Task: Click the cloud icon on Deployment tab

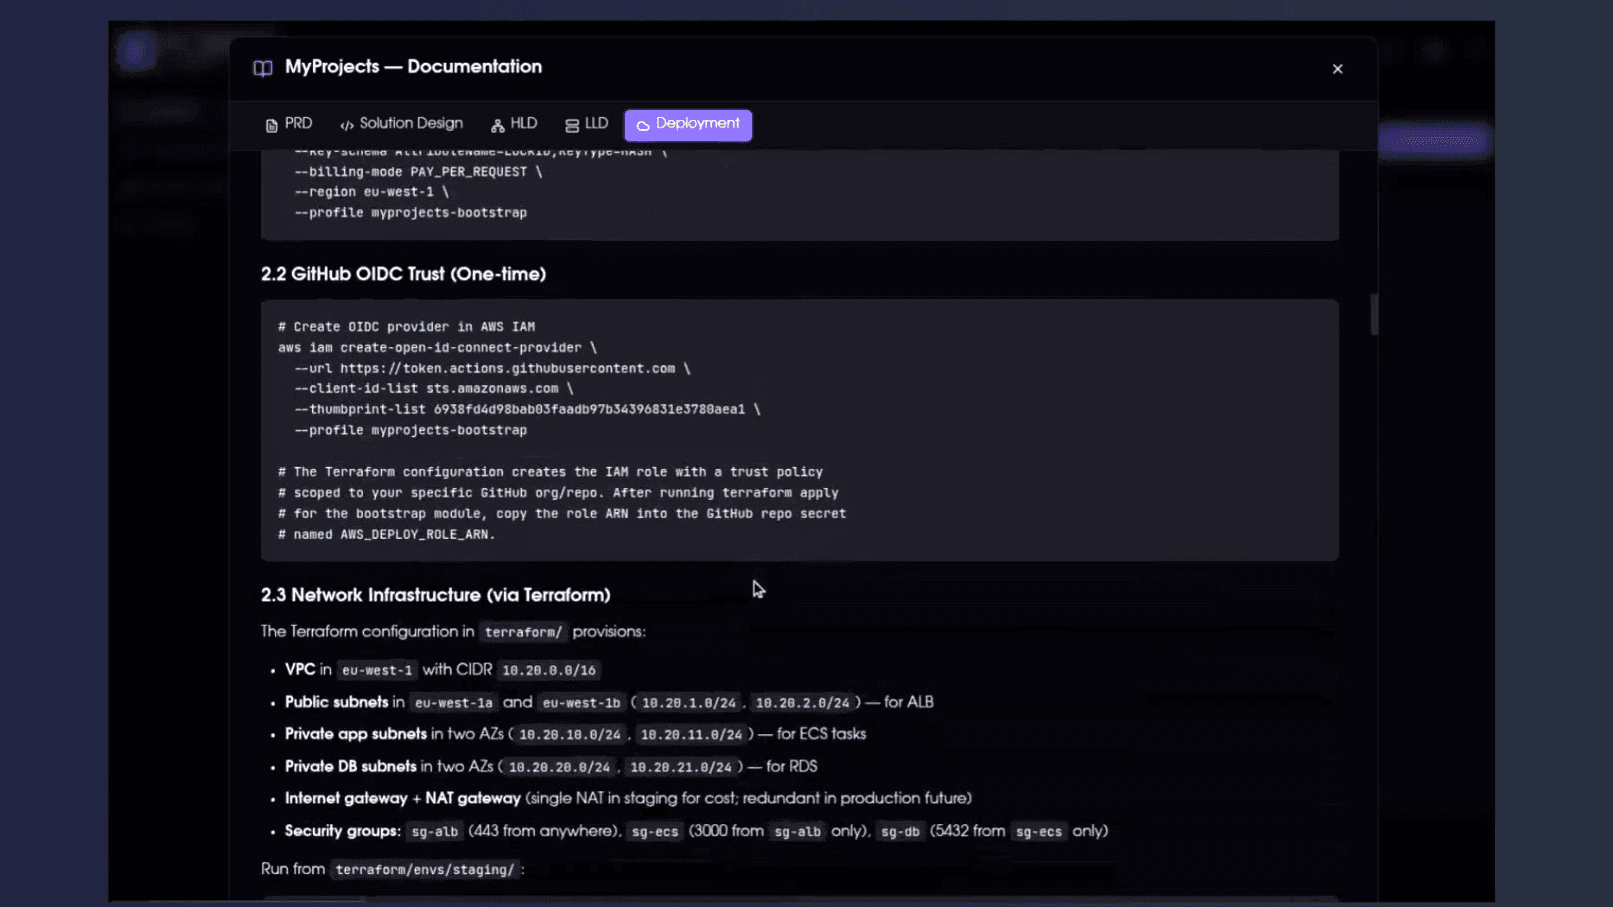Action: tap(643, 125)
